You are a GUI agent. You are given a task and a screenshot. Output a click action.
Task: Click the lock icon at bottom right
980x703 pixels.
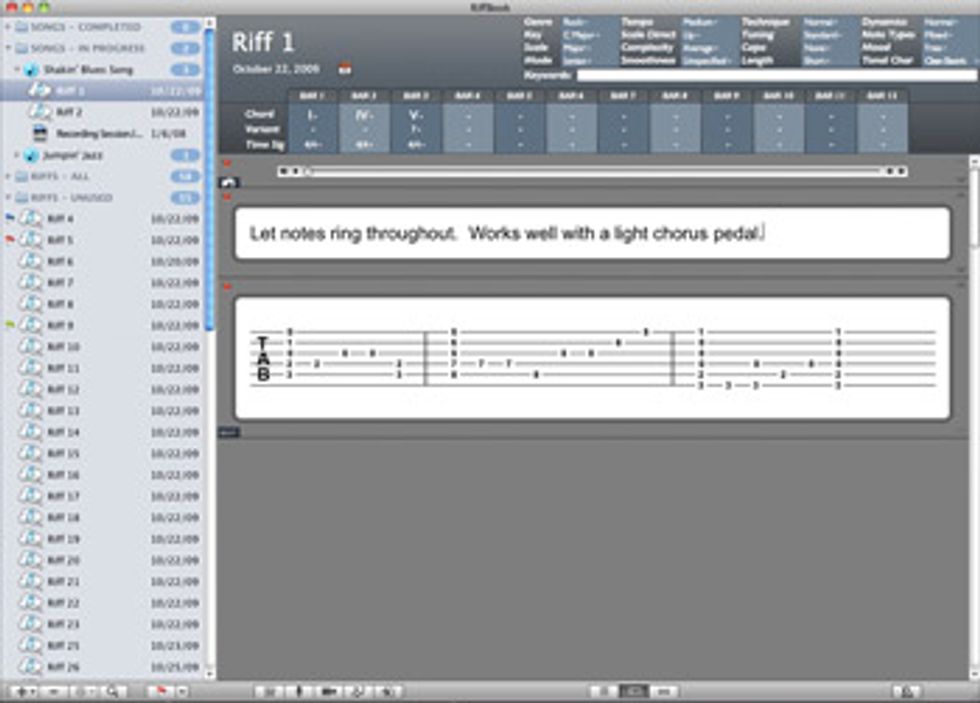coord(906,691)
